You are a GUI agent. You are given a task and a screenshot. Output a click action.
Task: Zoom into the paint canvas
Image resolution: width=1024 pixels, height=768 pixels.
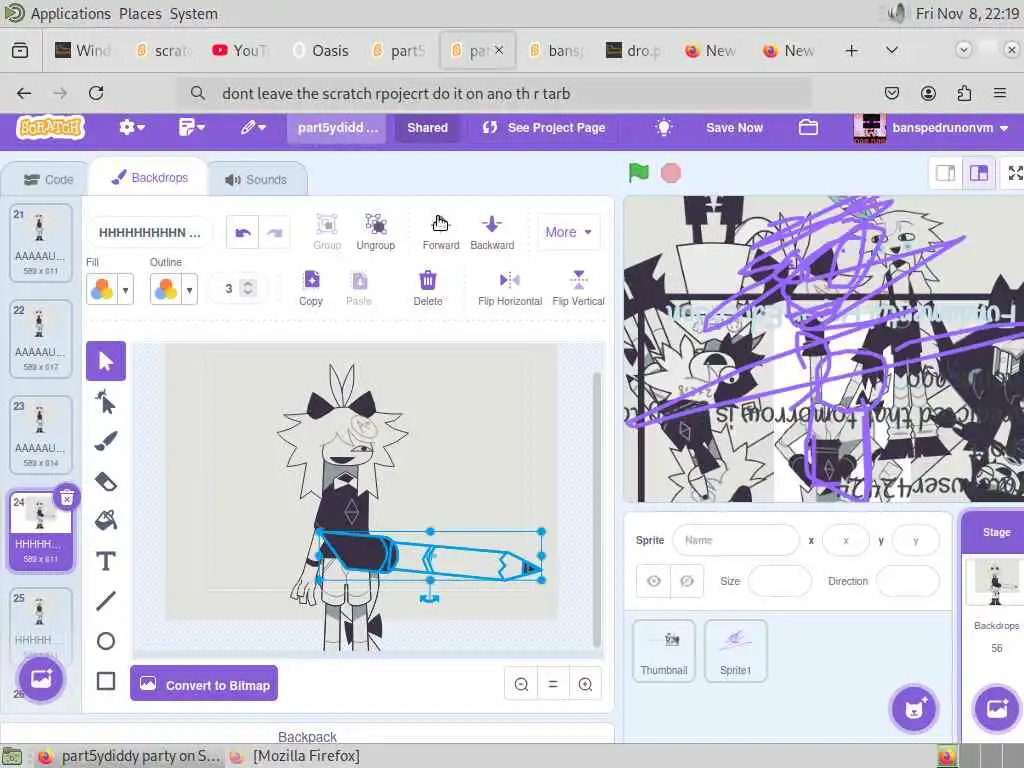coord(585,684)
